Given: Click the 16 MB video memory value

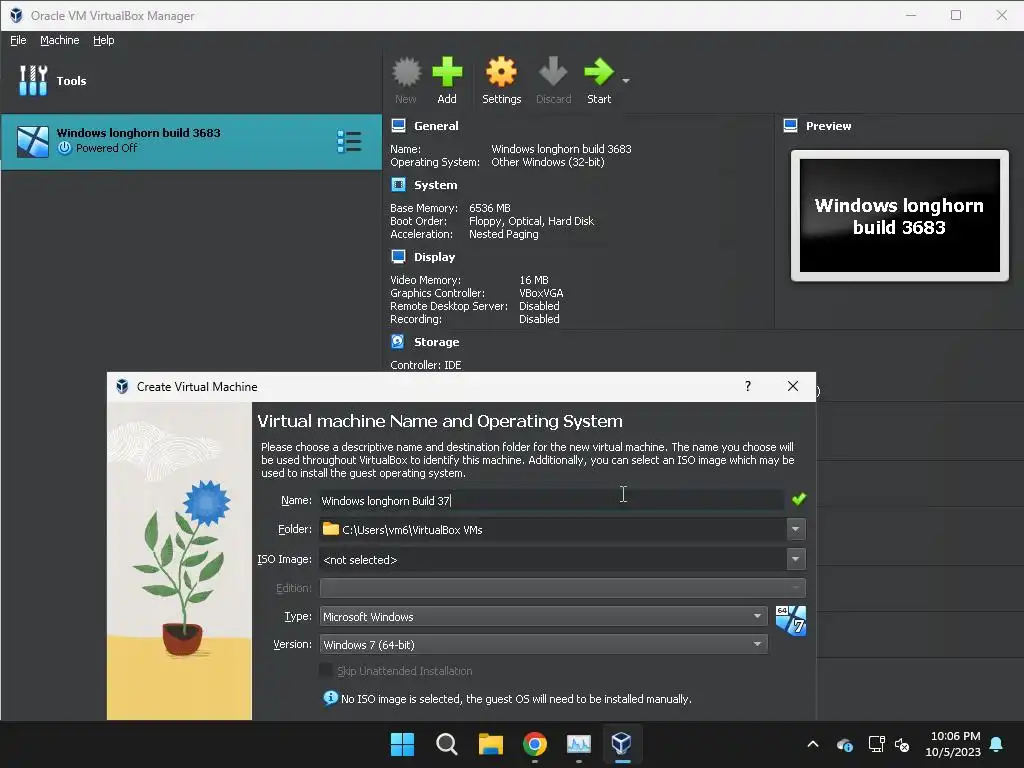Looking at the screenshot, I should [534, 280].
